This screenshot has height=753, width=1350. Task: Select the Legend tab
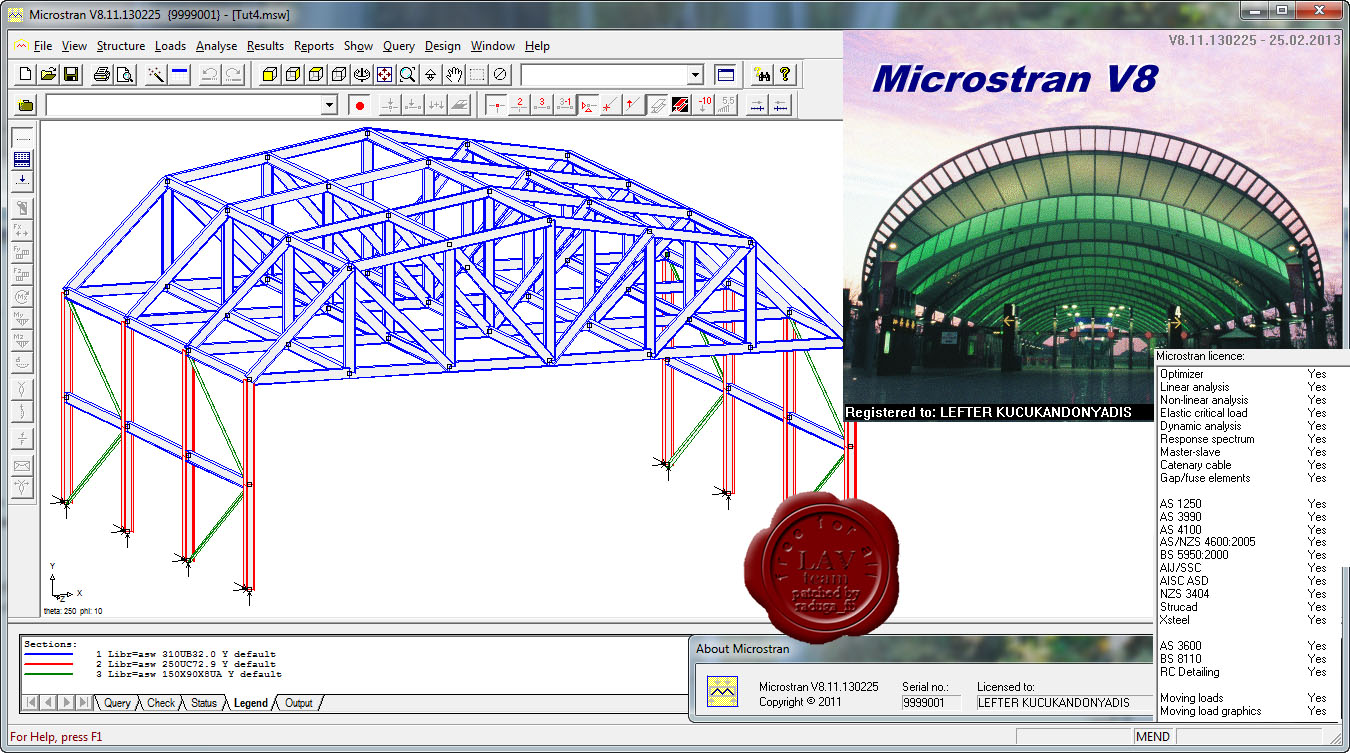pyautogui.click(x=250, y=703)
